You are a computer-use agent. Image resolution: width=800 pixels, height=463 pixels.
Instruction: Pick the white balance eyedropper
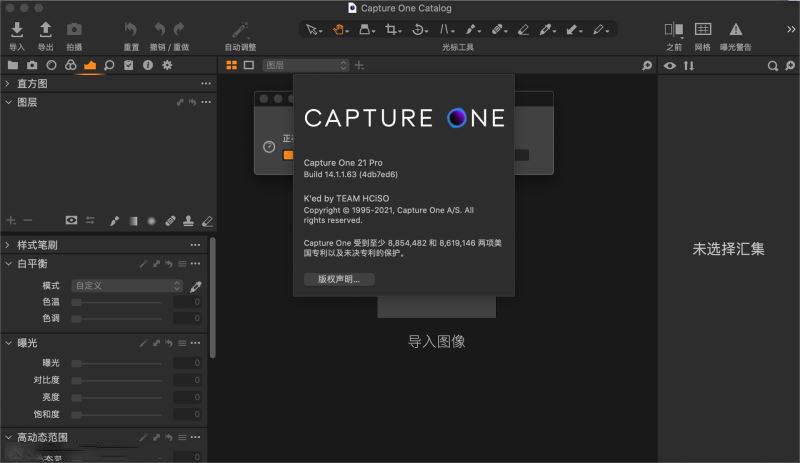coord(195,286)
